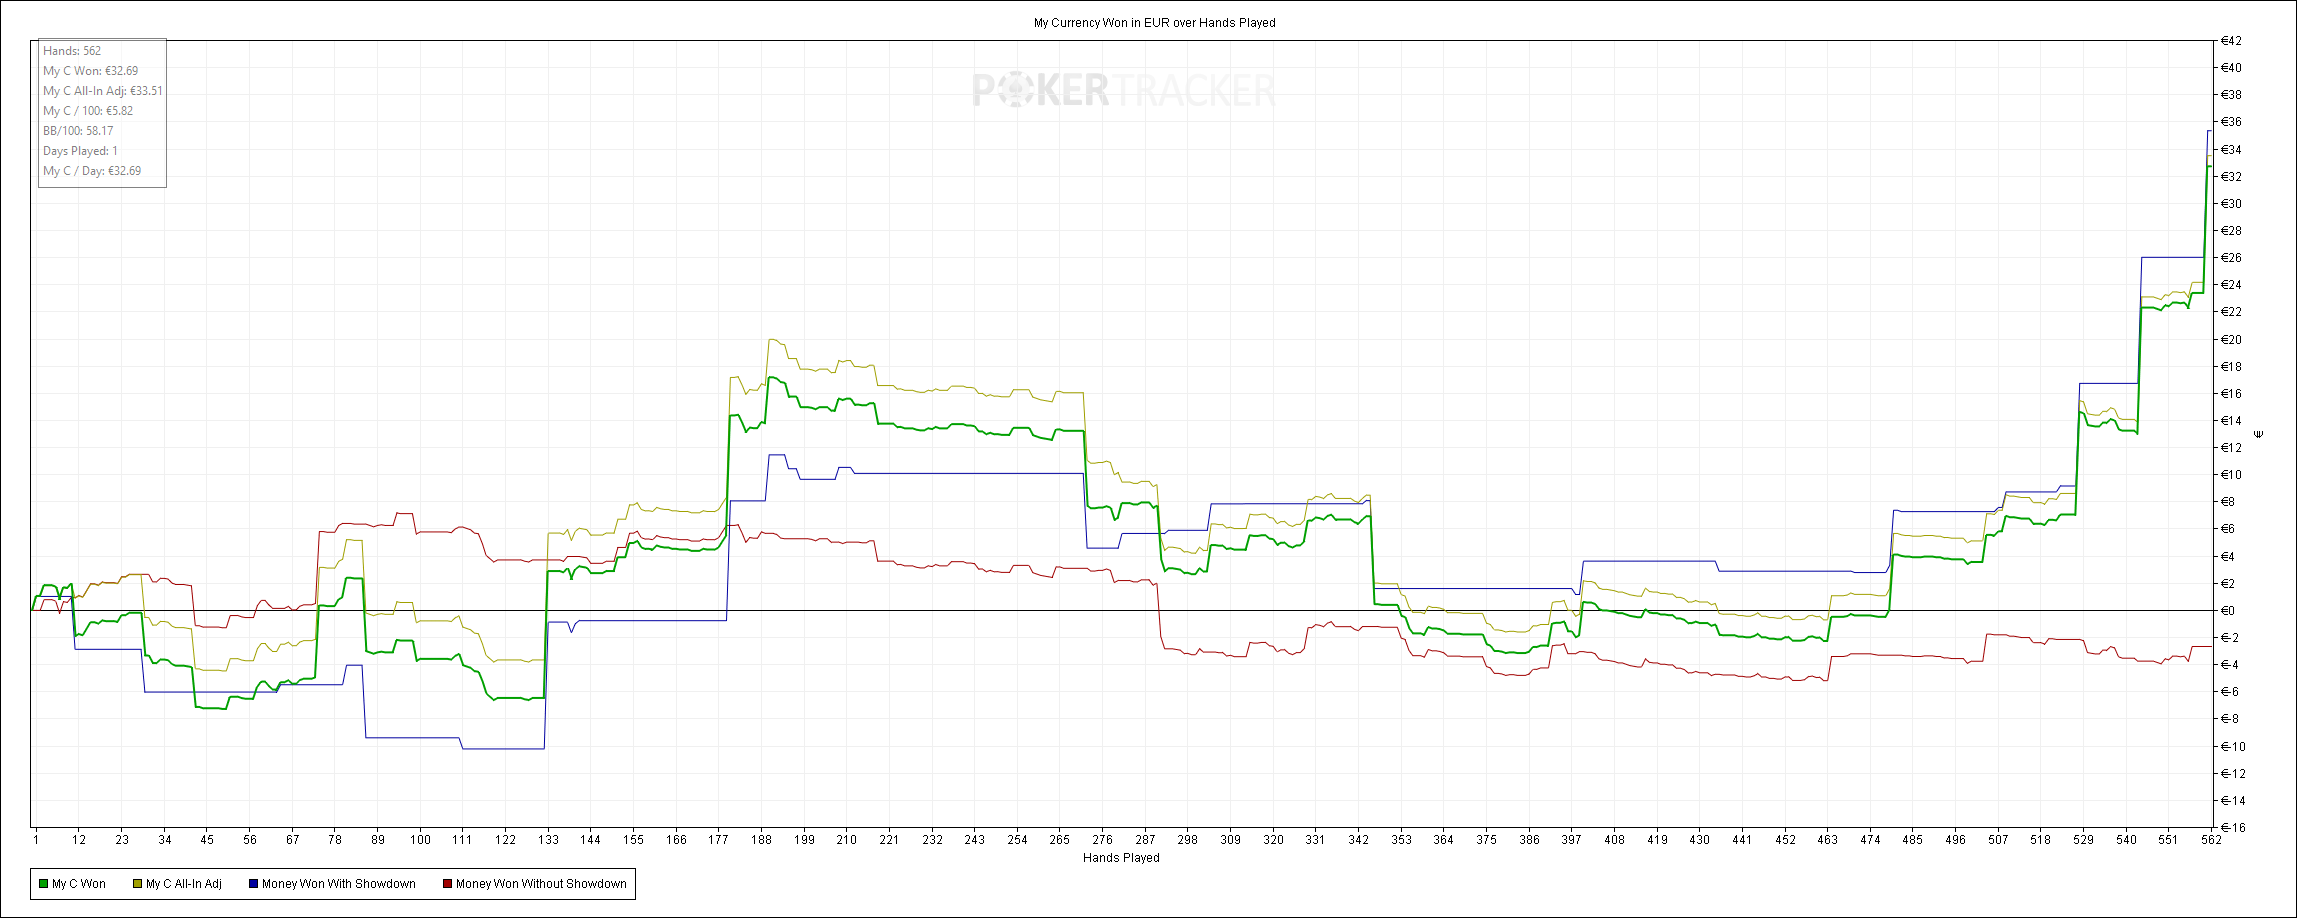Click "My C / Day: €32.69" stat
Viewport: 2297px width, 918px height.
coord(92,171)
